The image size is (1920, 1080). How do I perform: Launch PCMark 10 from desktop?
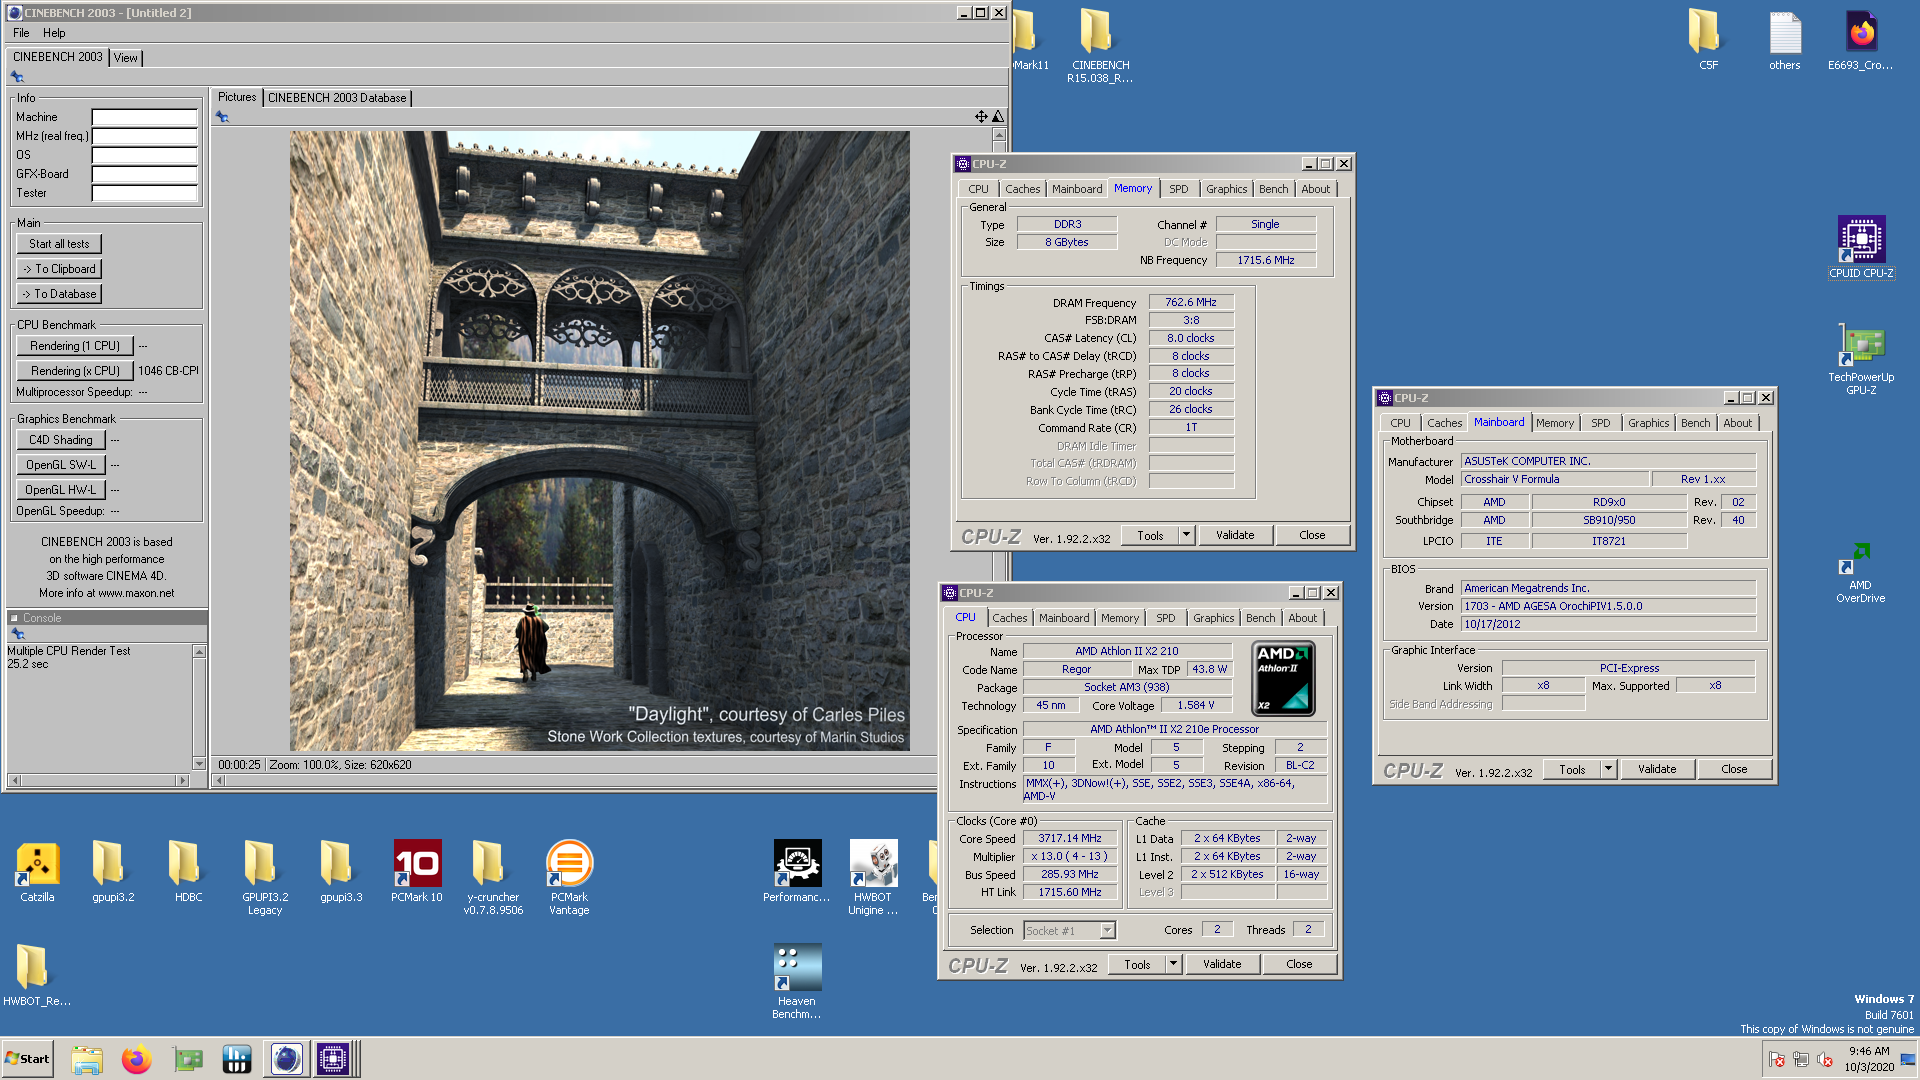[417, 870]
